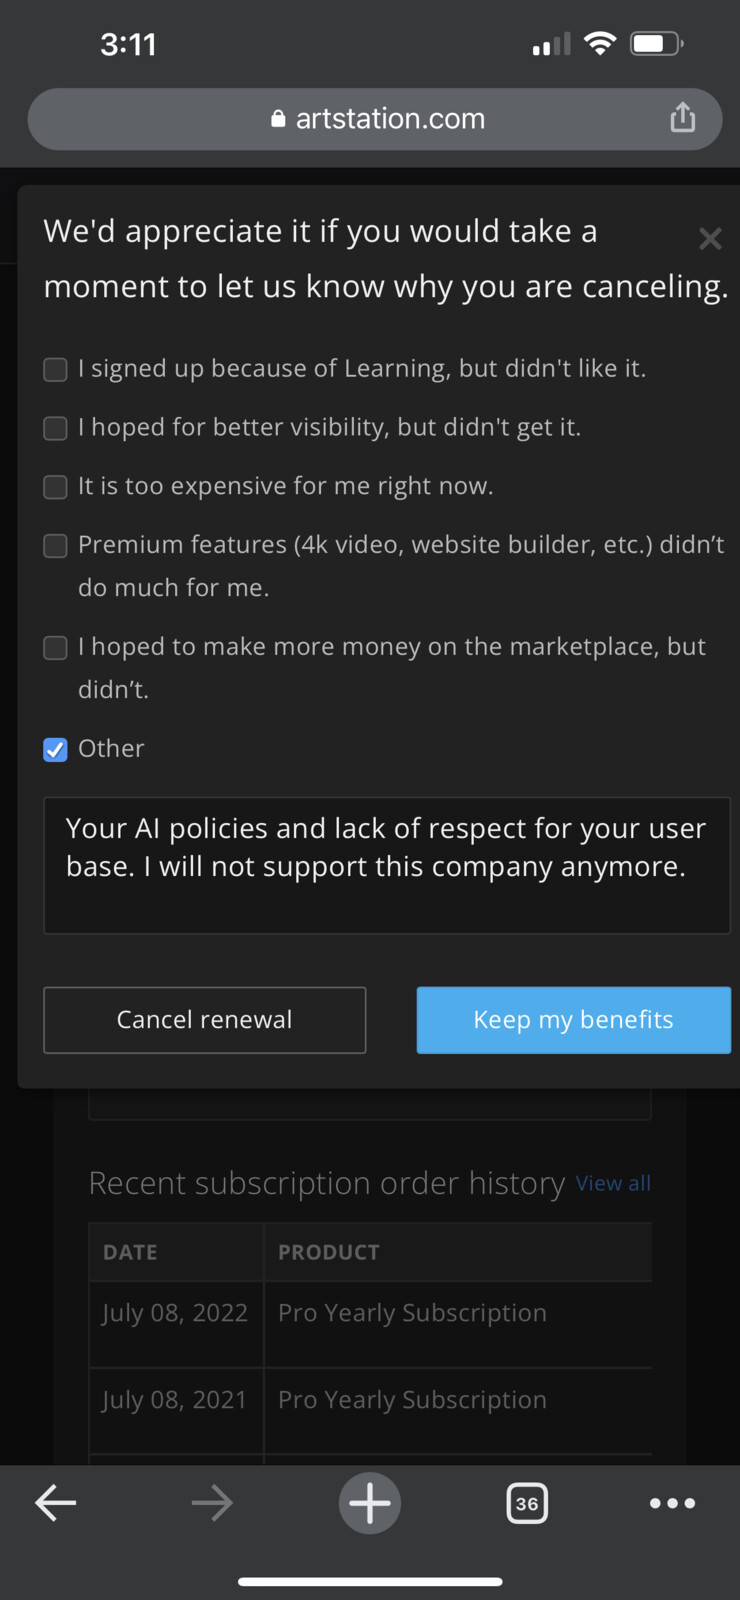Open the 'View all' order history link
740x1600 pixels.
point(613,1184)
